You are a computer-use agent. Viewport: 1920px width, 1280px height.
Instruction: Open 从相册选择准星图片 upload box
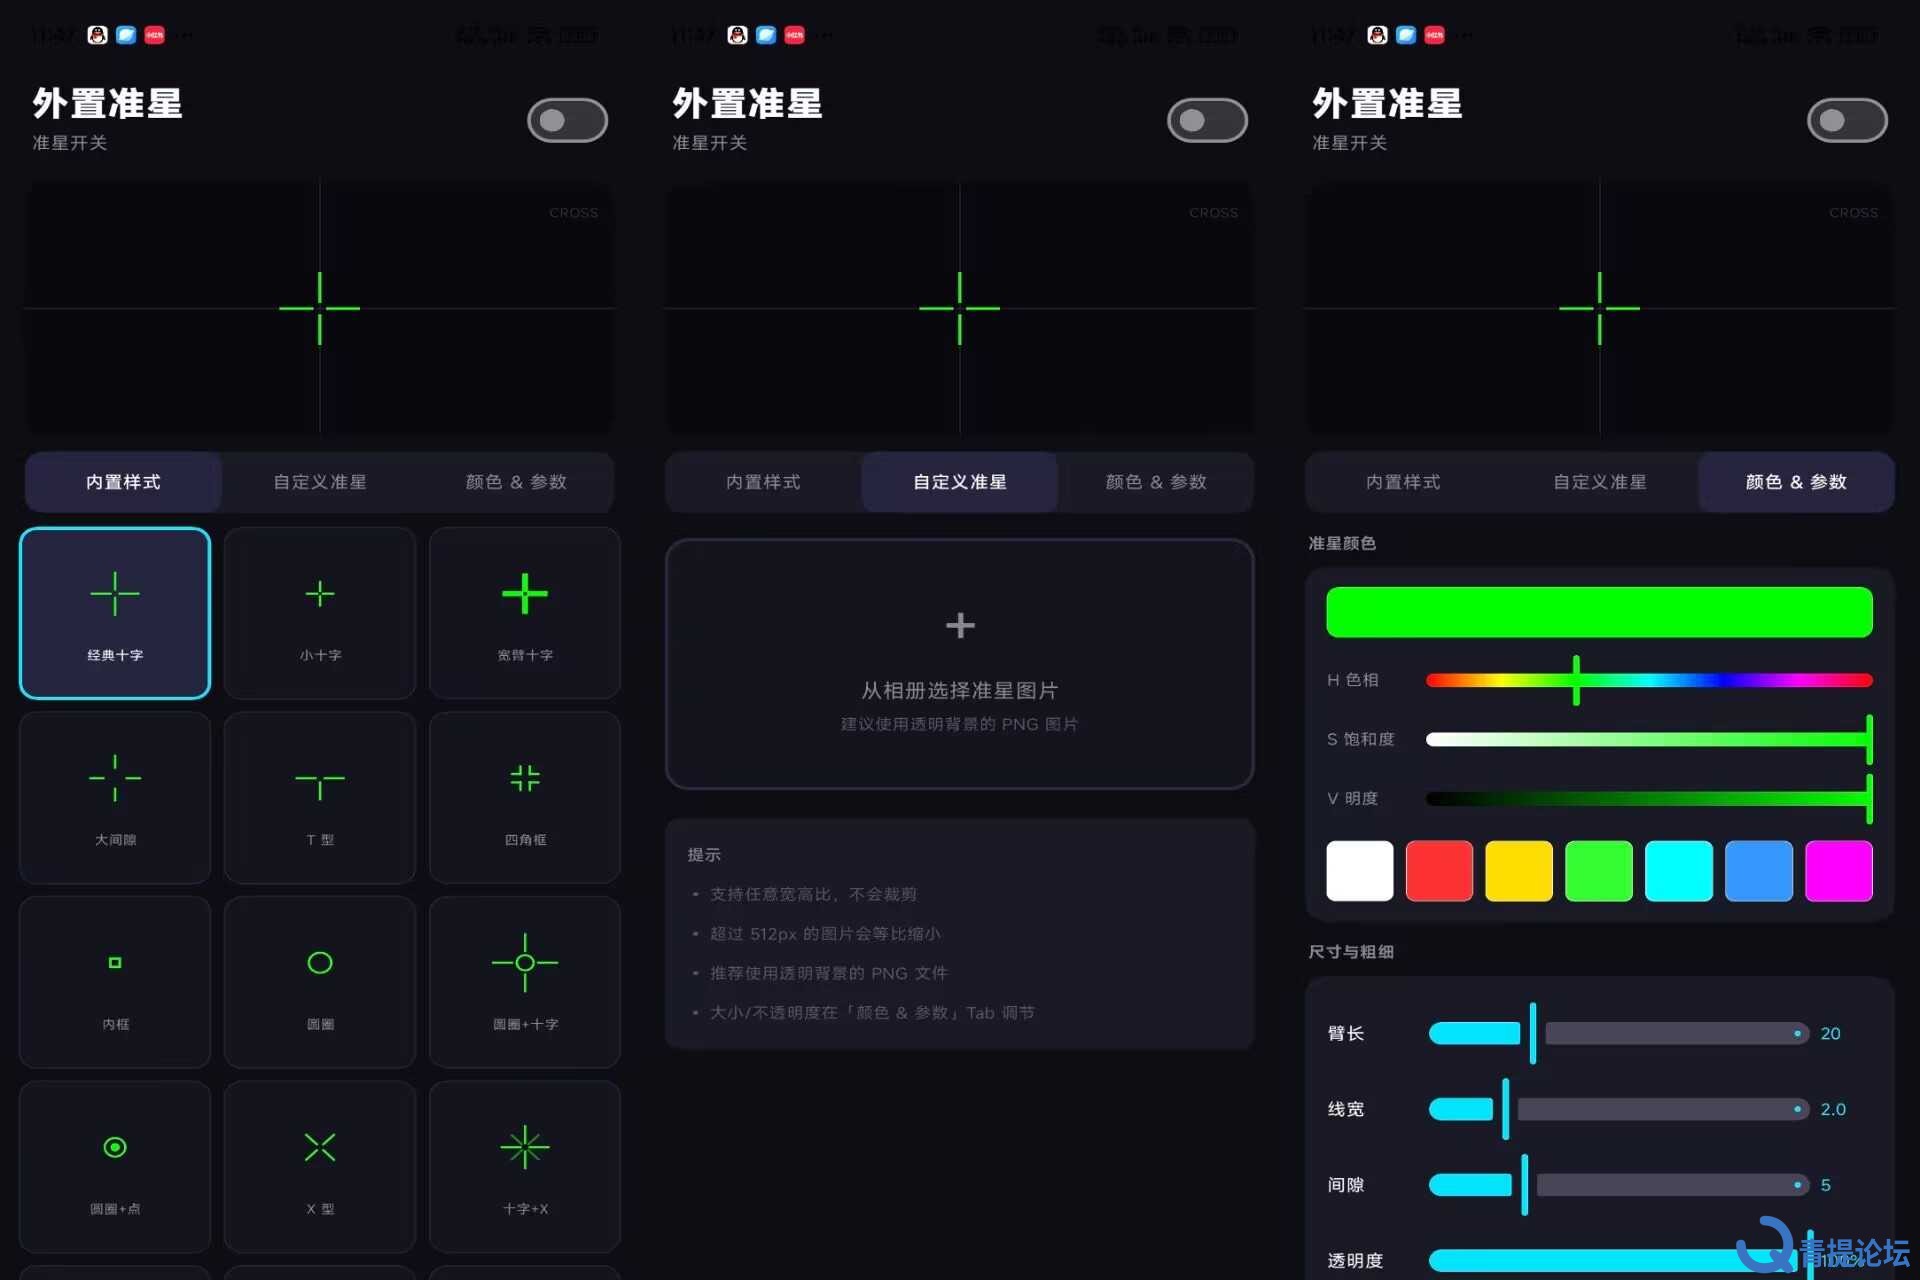point(960,664)
